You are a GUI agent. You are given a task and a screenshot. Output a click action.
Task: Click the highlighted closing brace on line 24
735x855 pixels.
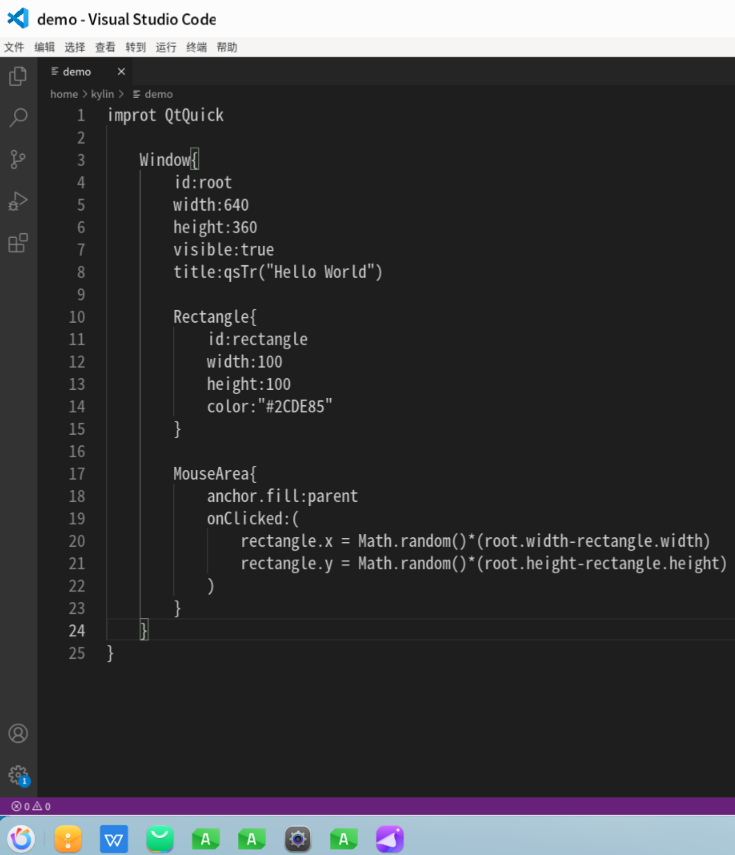[144, 631]
